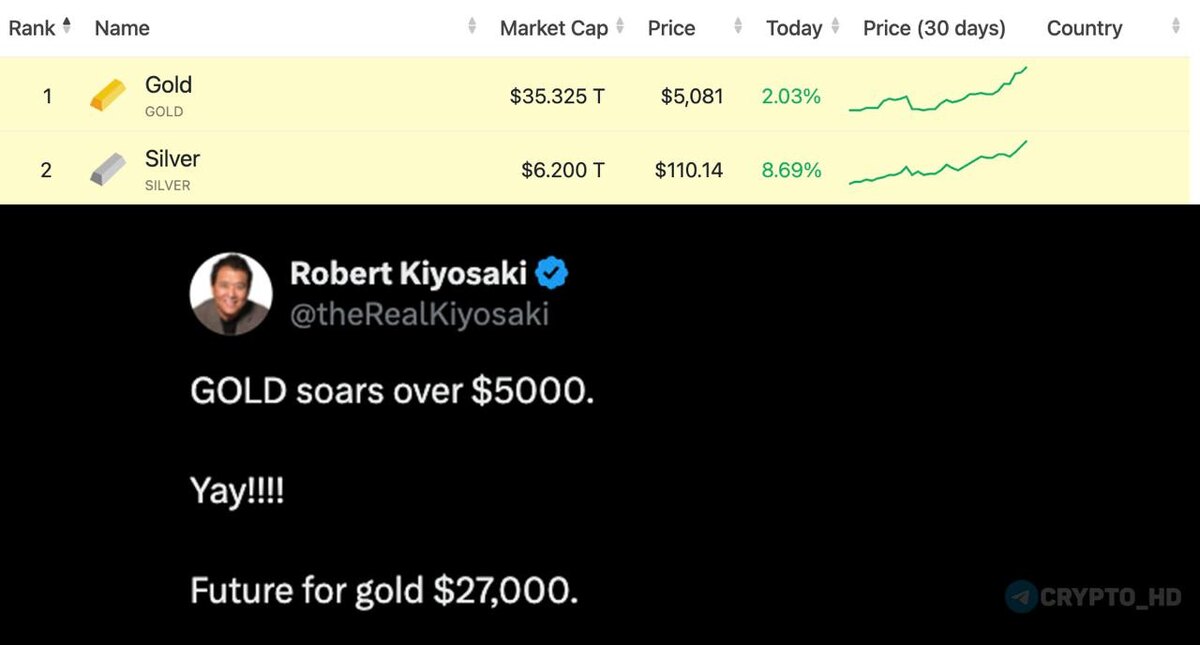Open the Gold asset link
The image size is (1200, 645).
(168, 85)
